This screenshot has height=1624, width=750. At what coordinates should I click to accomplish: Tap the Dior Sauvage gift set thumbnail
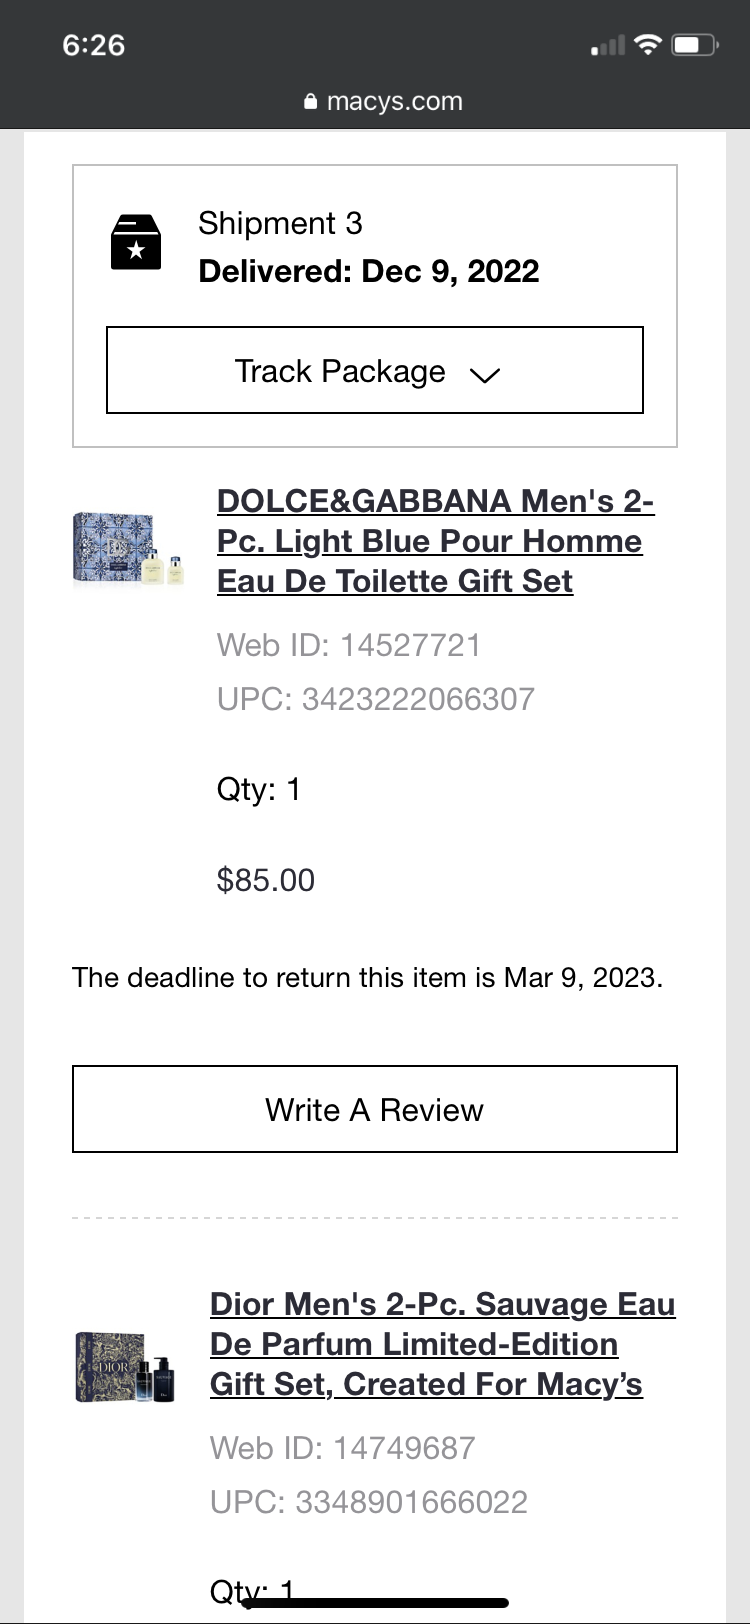[x=125, y=1366]
